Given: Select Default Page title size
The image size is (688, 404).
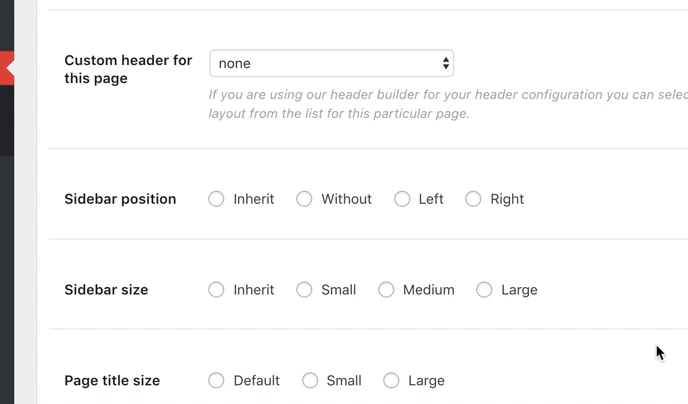Looking at the screenshot, I should 216,381.
